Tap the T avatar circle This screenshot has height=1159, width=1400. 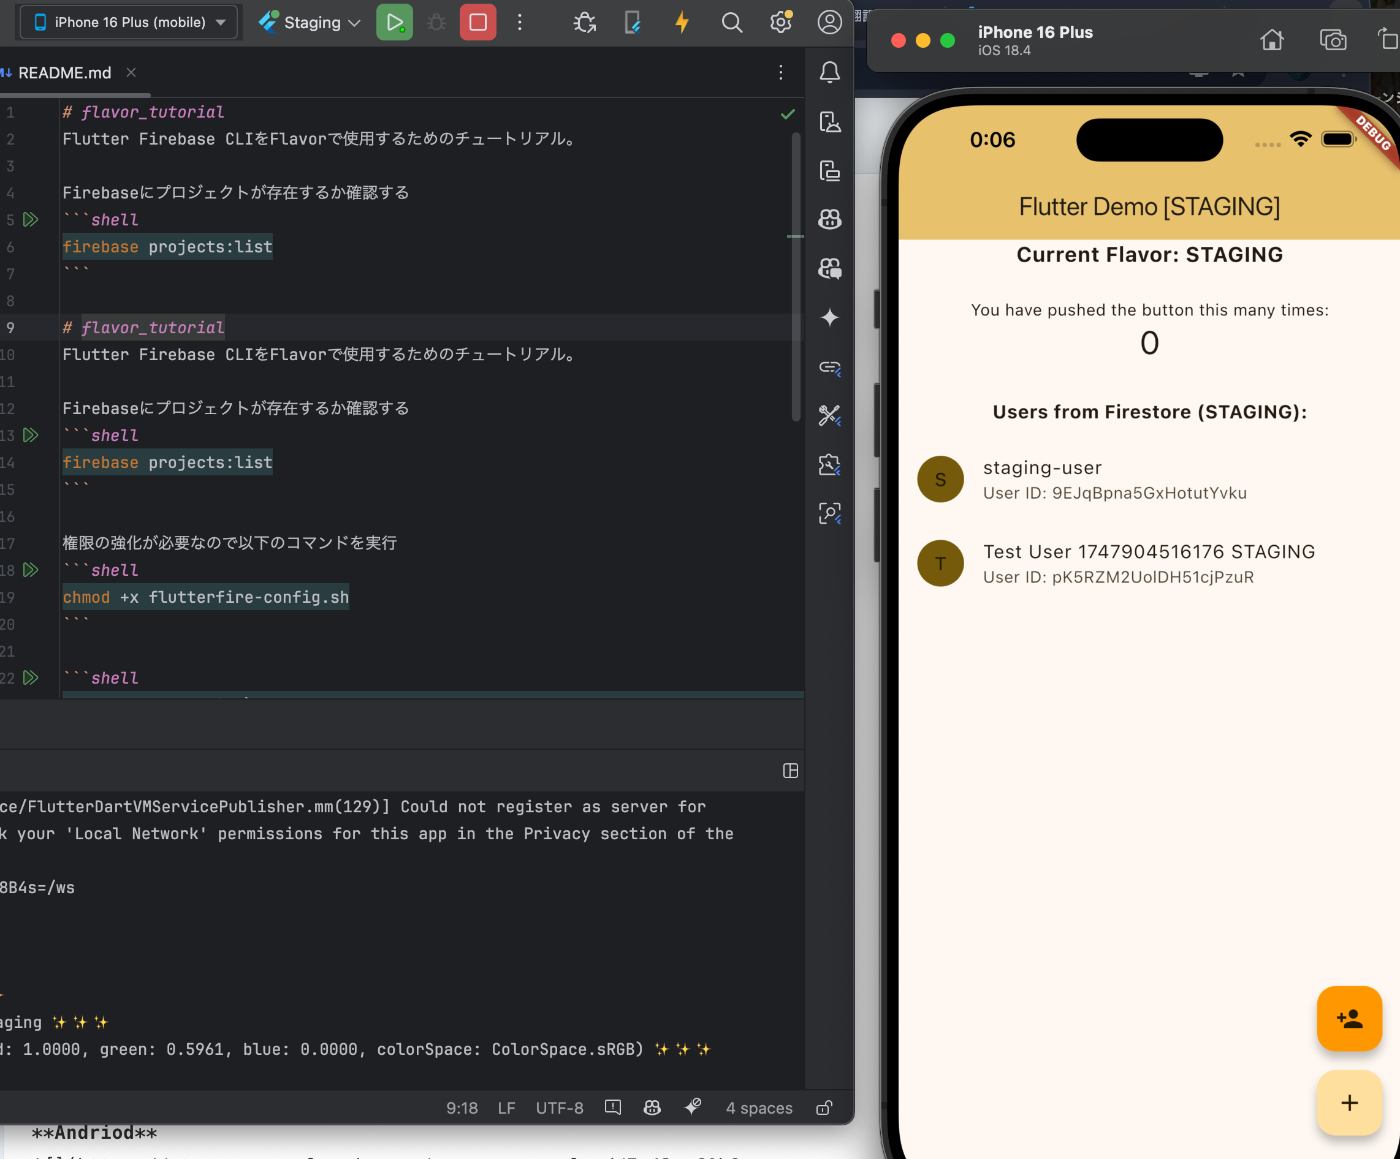(x=940, y=563)
